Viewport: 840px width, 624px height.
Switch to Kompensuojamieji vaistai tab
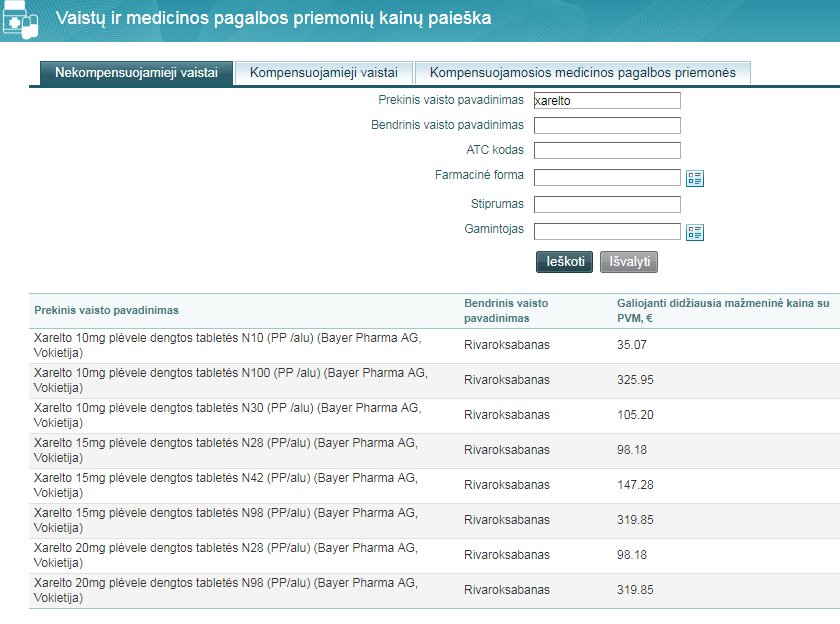pos(324,73)
